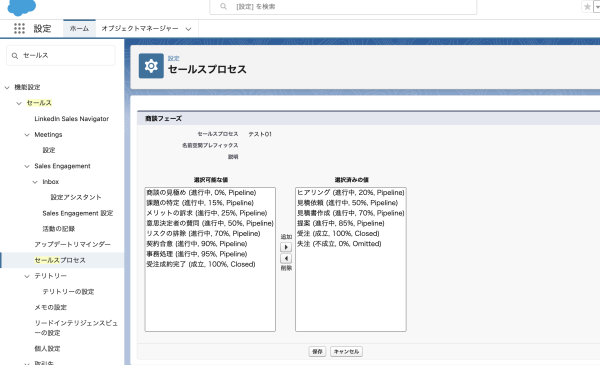Screen dimensions: 600x365
Task: Open メモの設定 in sidebar
Action: coord(51,307)
